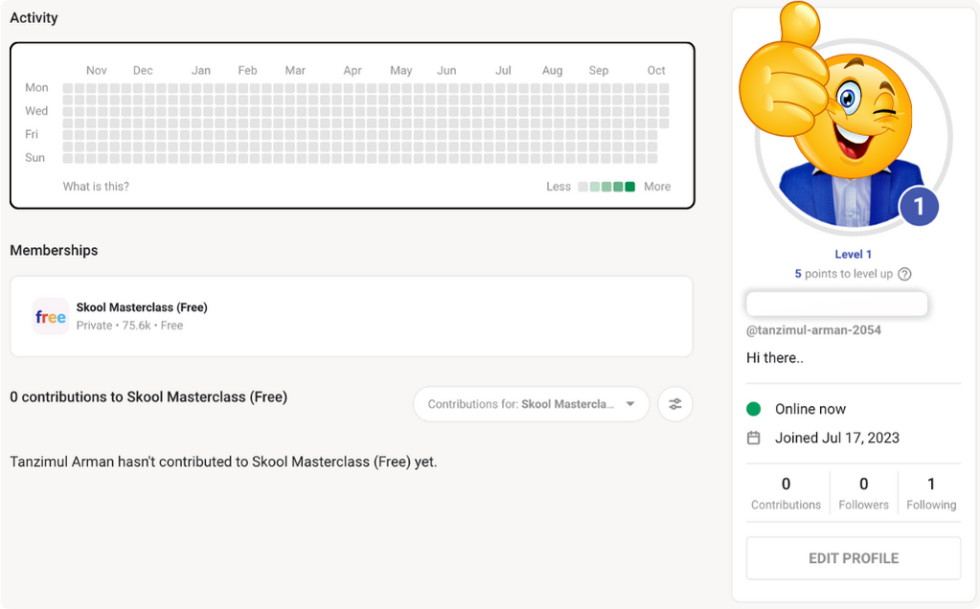Click the @tanzimul-arman-2054 username handle
This screenshot has width=980, height=609.
click(x=814, y=330)
